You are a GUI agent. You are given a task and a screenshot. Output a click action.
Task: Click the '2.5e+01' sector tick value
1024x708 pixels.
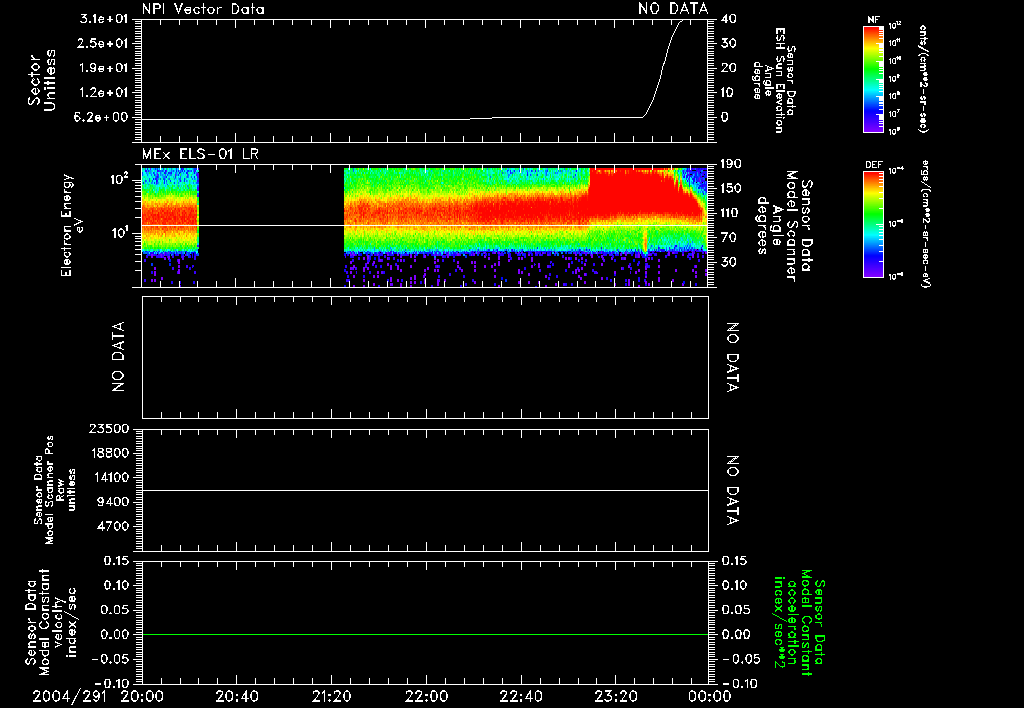[x=104, y=43]
